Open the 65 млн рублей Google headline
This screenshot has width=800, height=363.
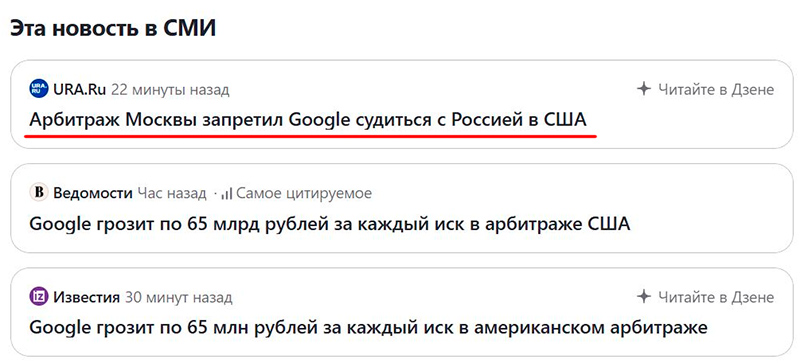tap(368, 327)
